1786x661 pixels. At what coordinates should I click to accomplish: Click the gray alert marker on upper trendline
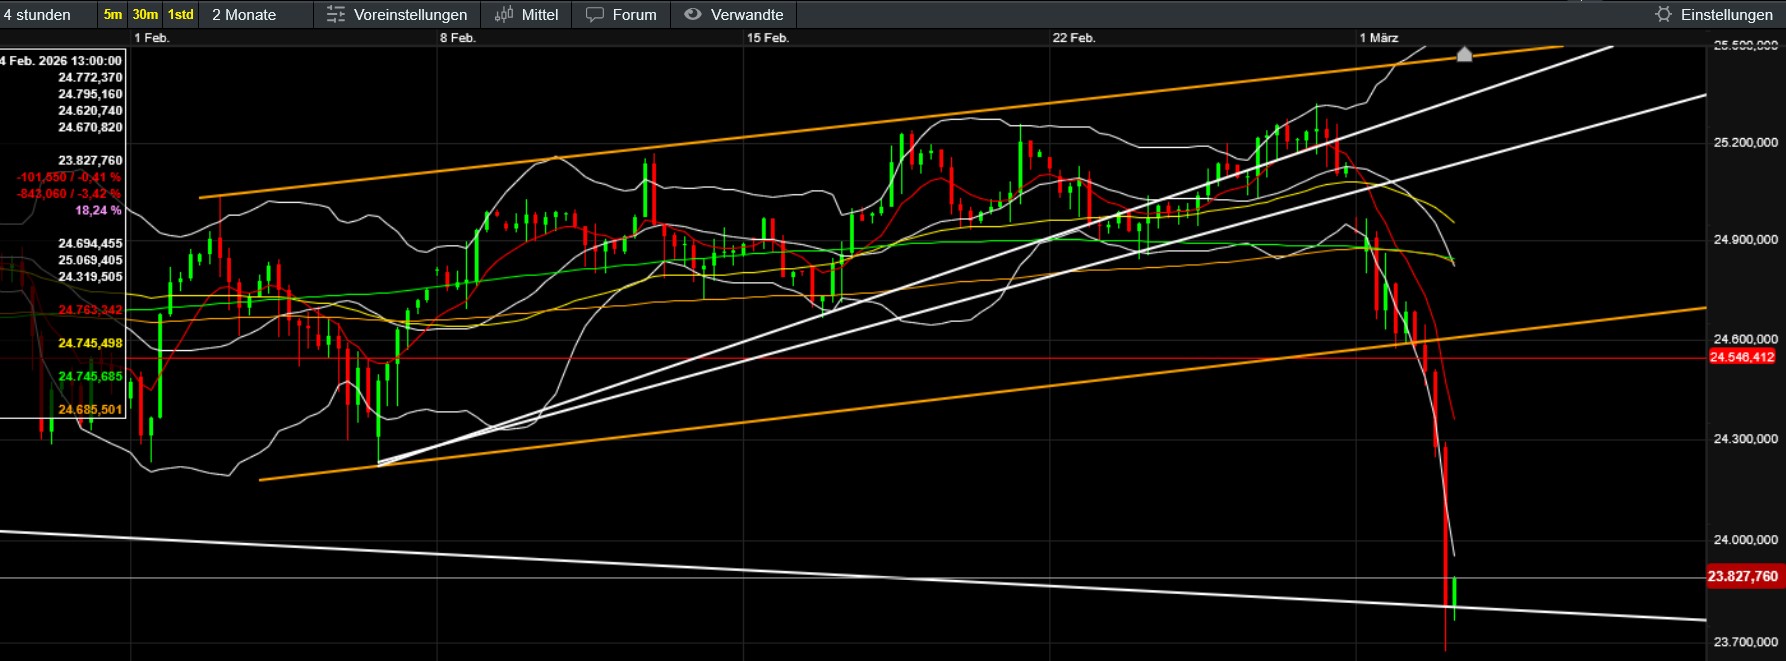tap(1464, 54)
